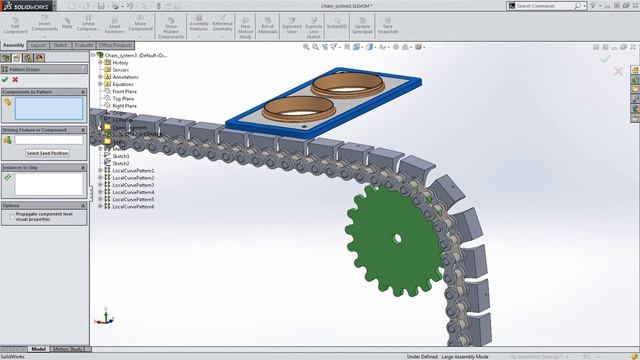Click the Instant3D tool

point(337,23)
